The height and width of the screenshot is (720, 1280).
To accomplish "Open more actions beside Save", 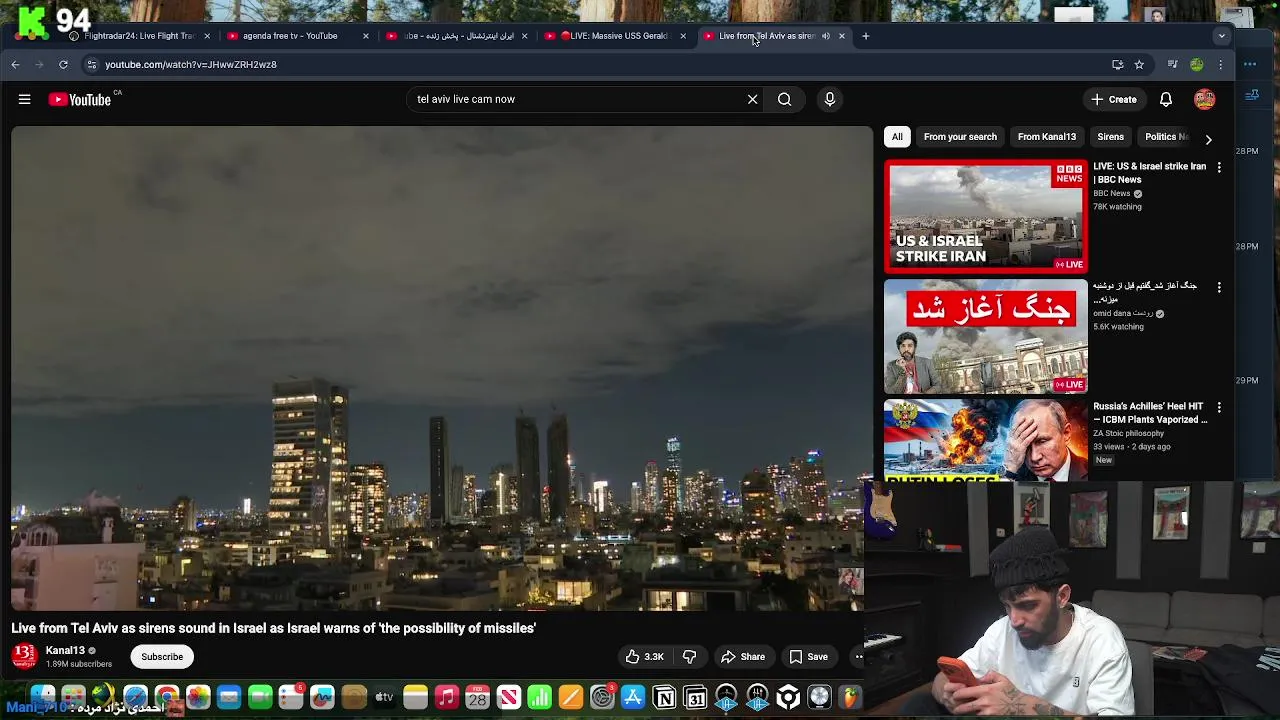I will pos(857,657).
